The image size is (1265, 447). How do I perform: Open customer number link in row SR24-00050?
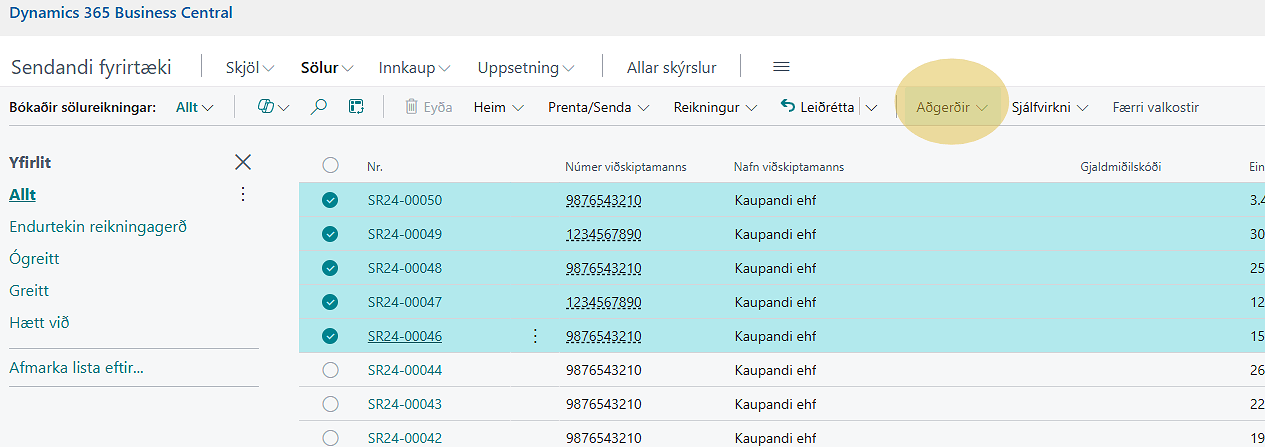click(x=603, y=200)
